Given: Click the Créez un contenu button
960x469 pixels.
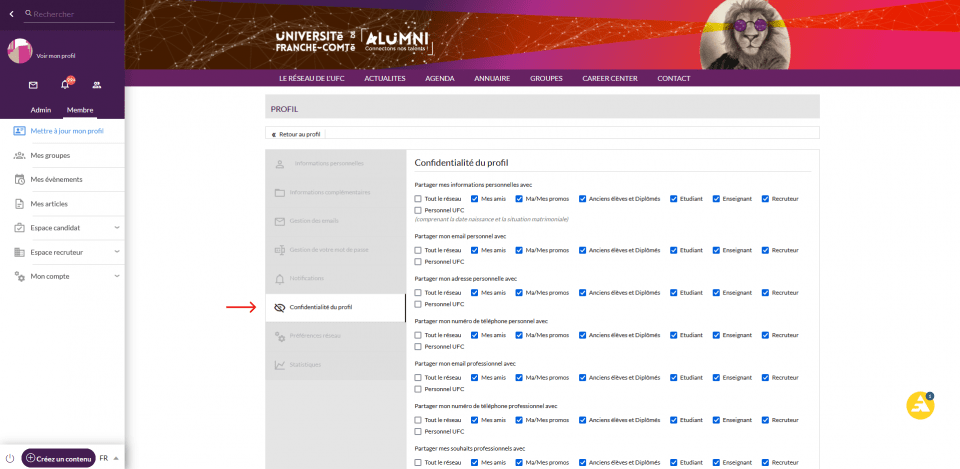Looking at the screenshot, I should click(x=58, y=458).
